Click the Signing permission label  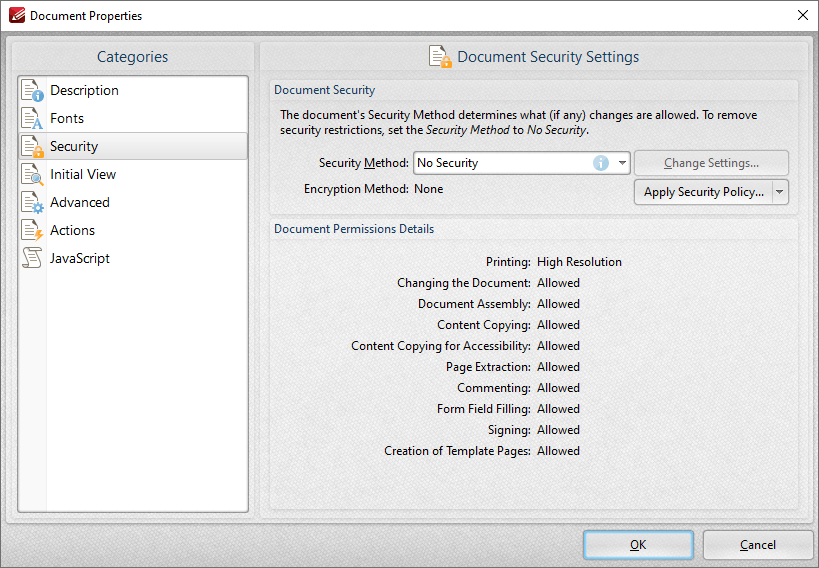509,430
